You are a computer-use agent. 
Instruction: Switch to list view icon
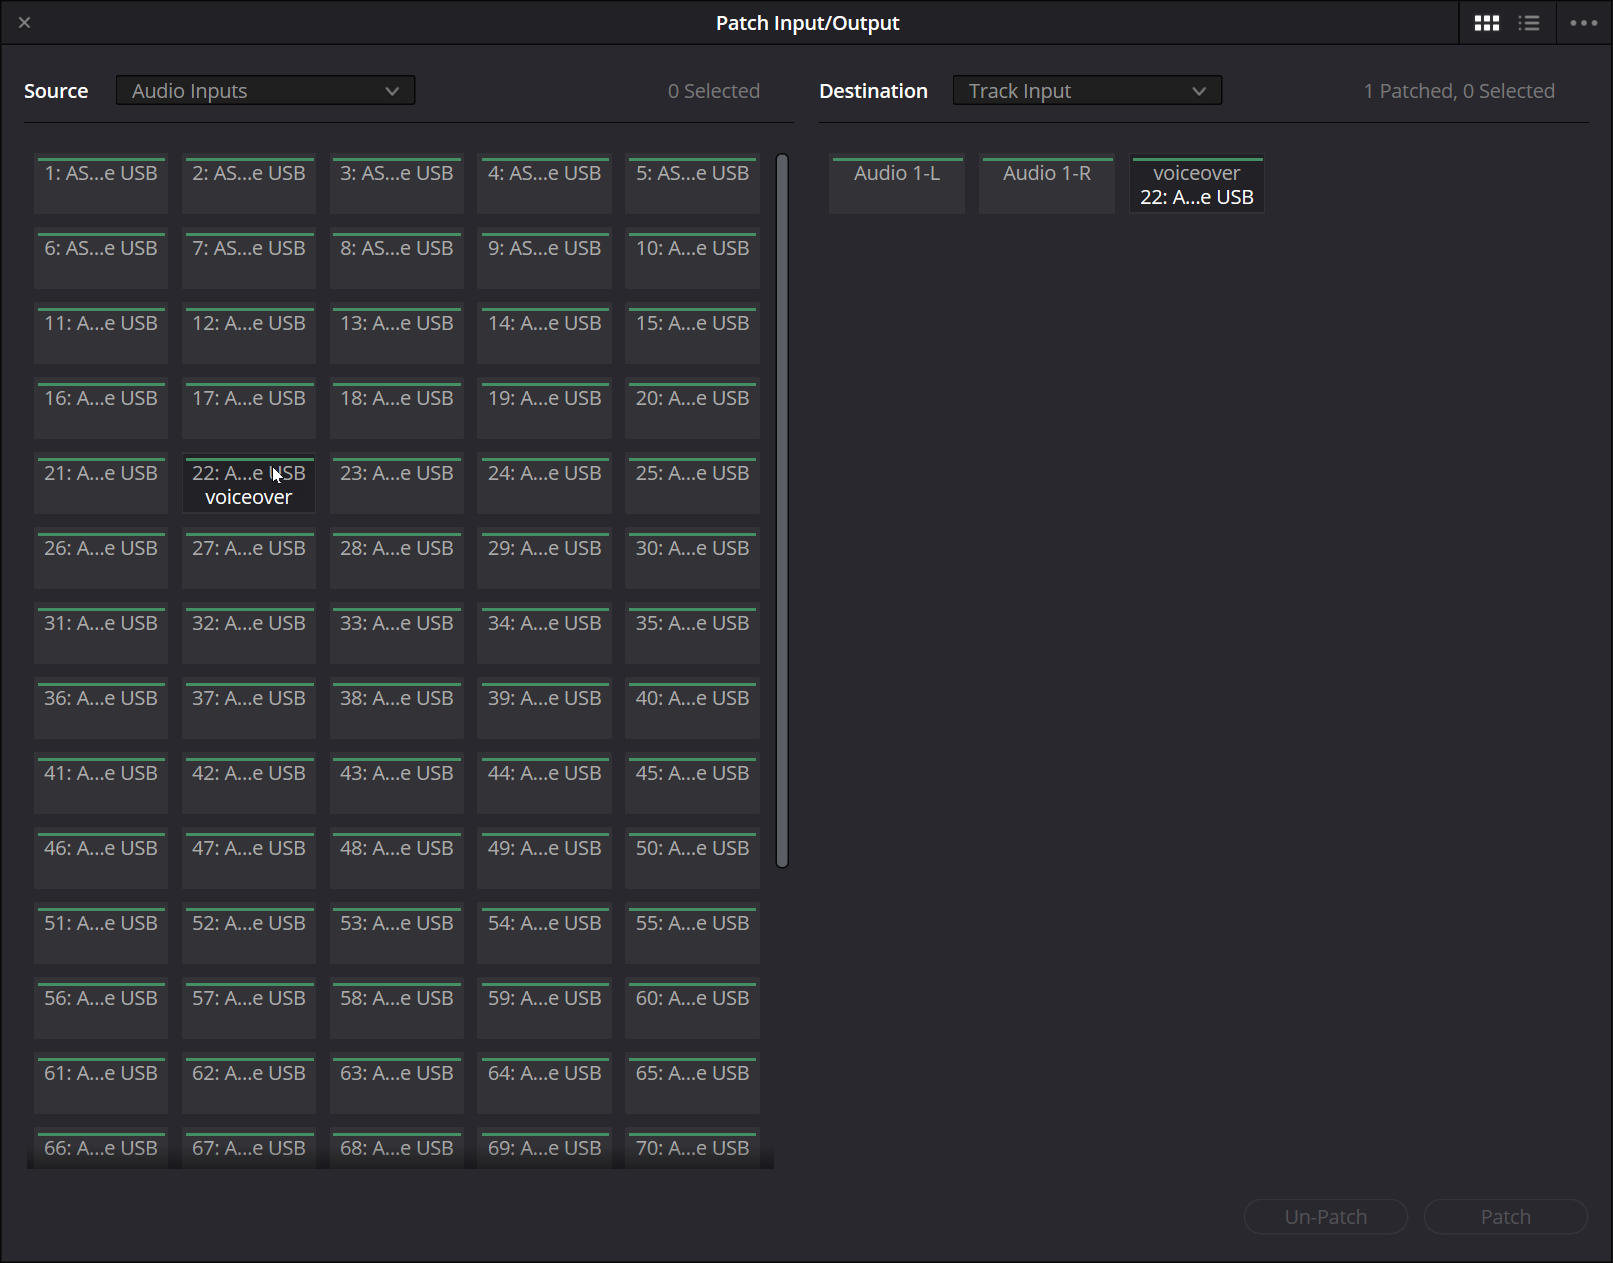[x=1528, y=23]
